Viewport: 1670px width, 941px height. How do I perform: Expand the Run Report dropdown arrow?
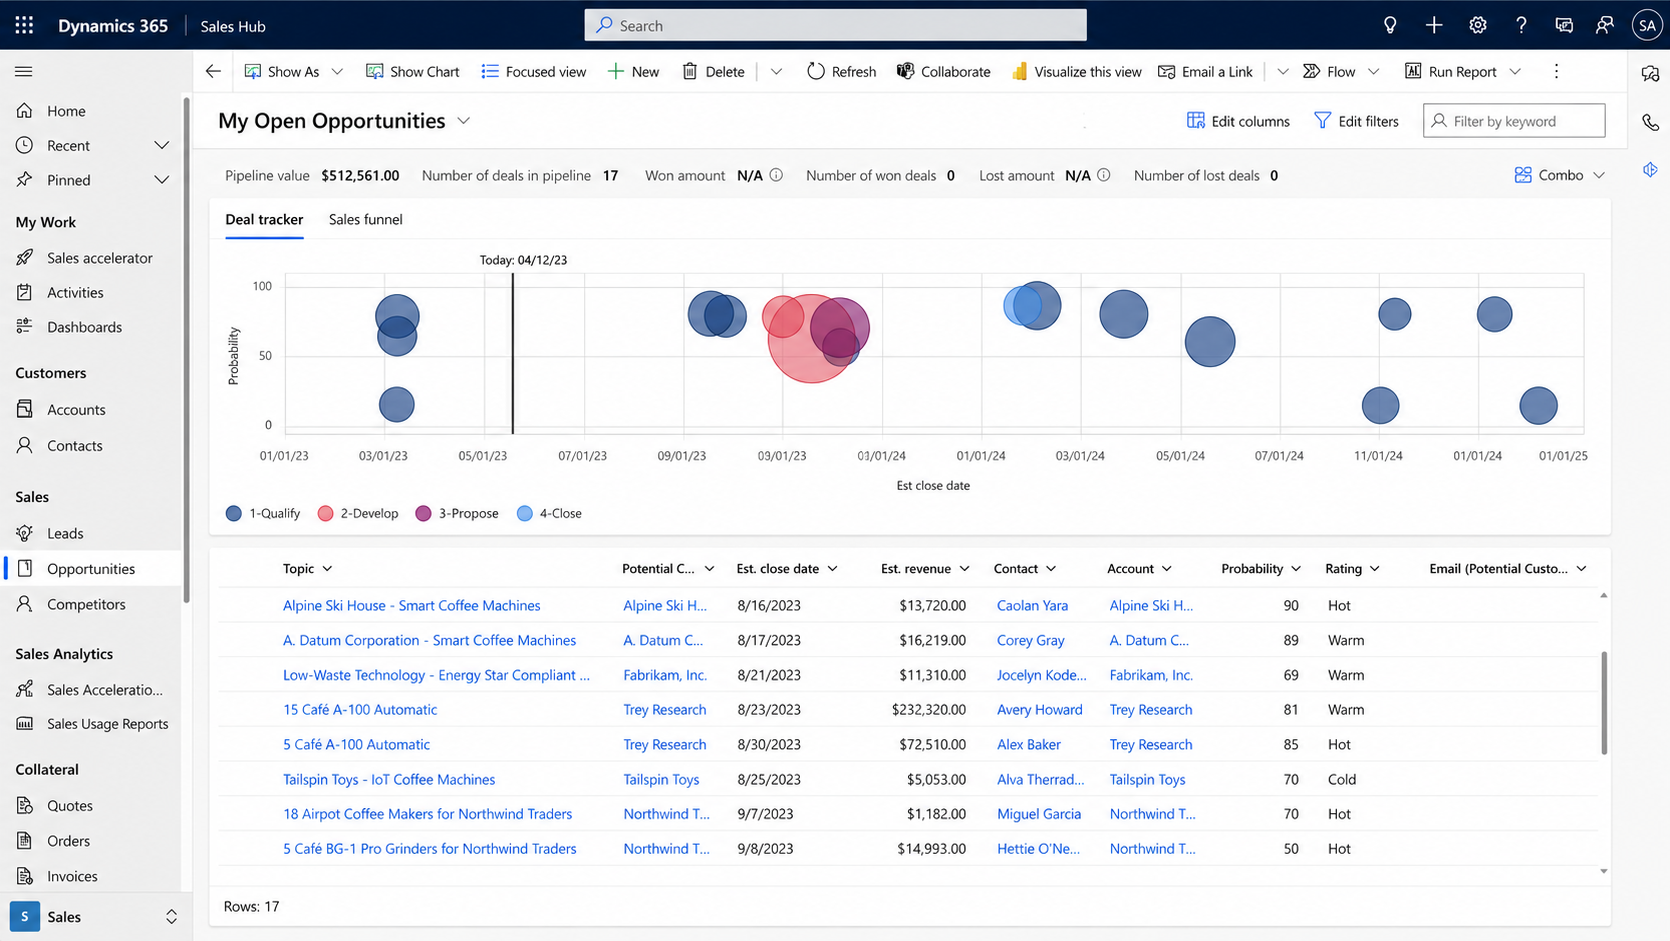(1515, 71)
